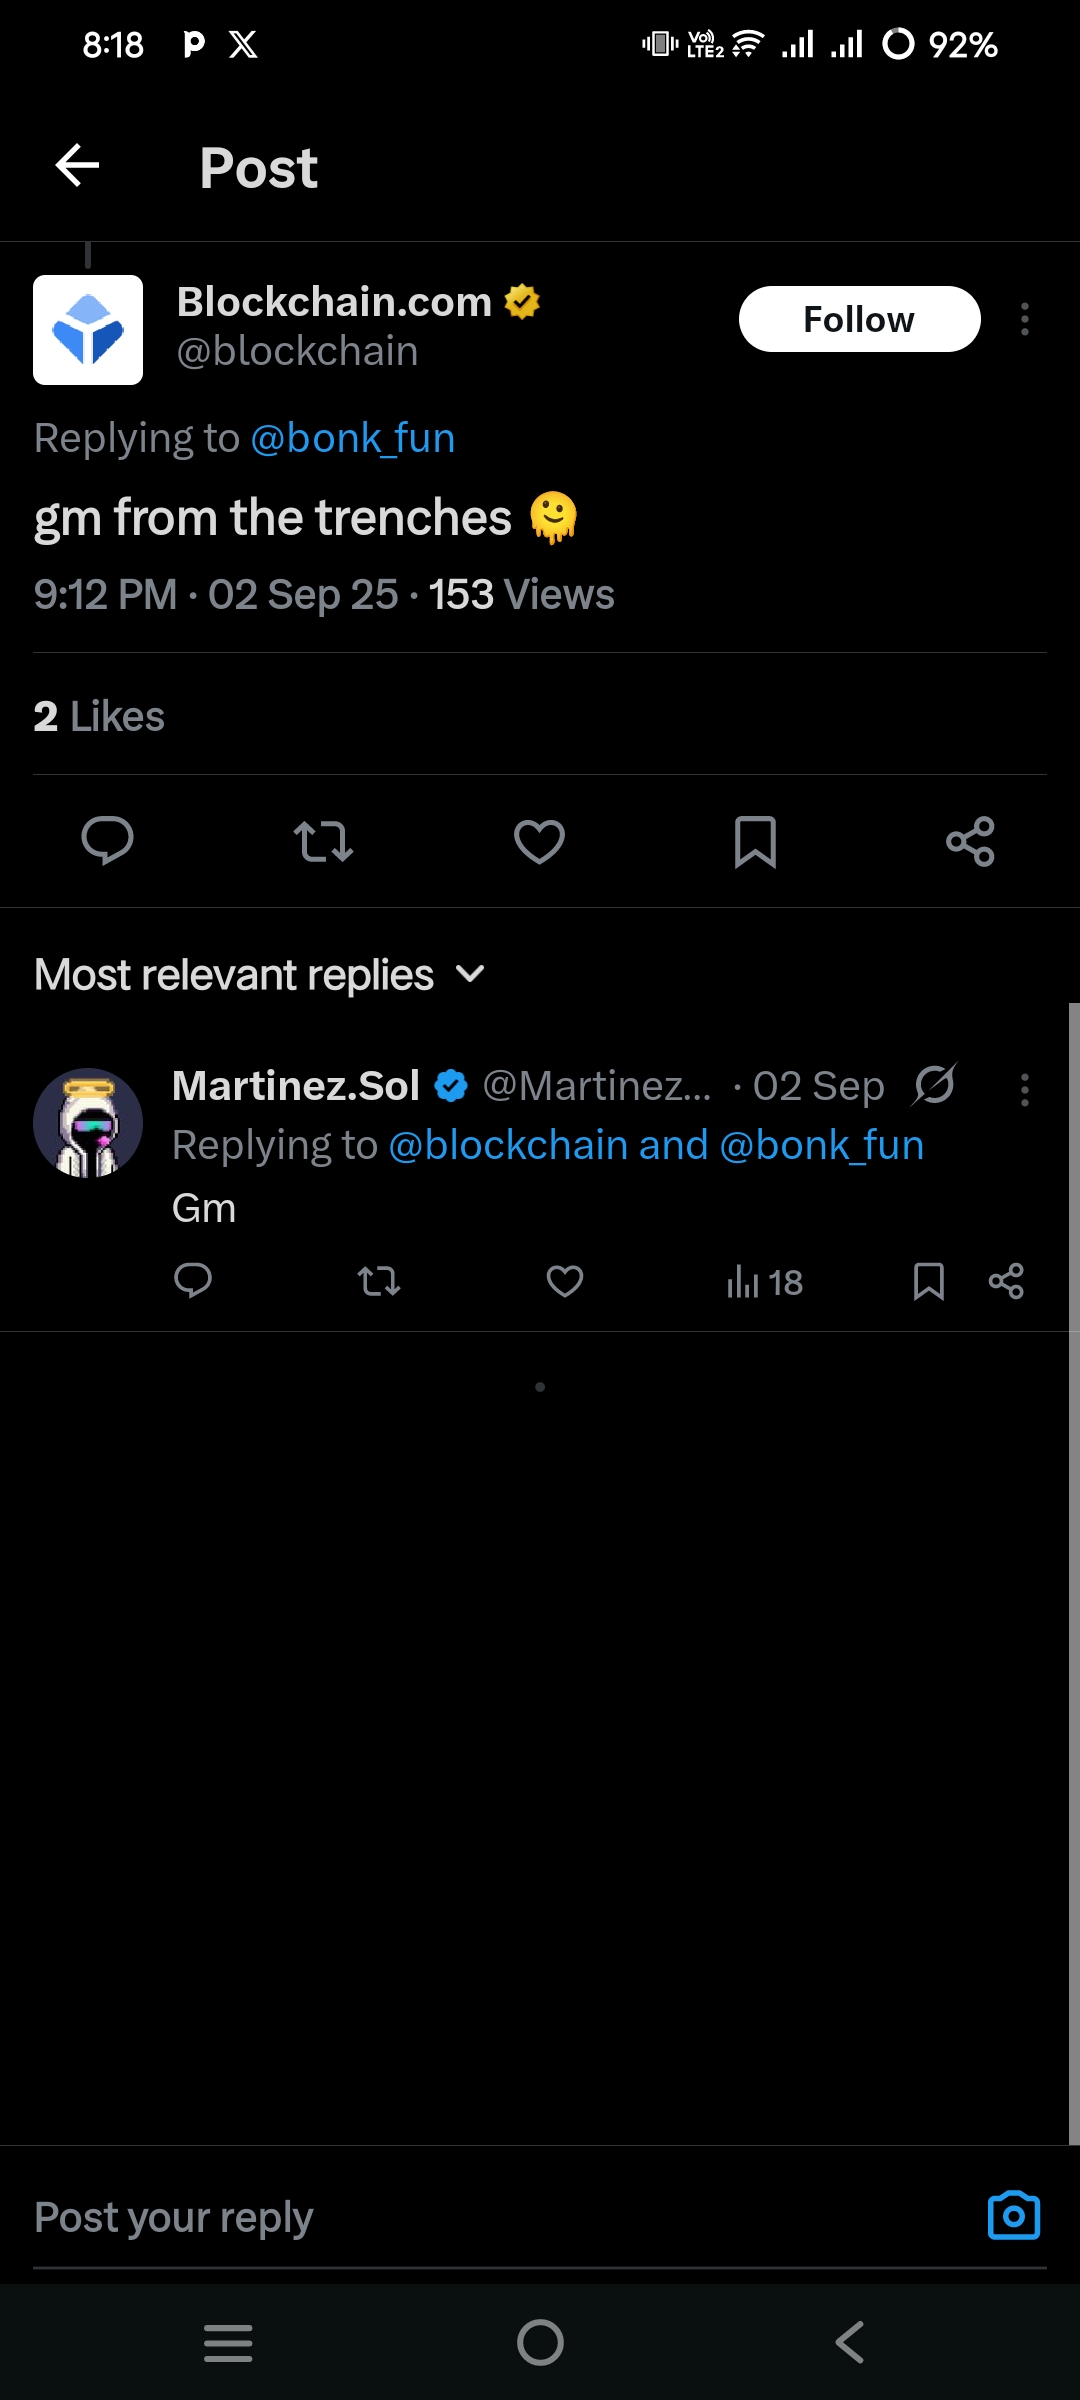1080x2400 pixels.
Task: Open the @bonk_fun mention link
Action: coord(352,438)
